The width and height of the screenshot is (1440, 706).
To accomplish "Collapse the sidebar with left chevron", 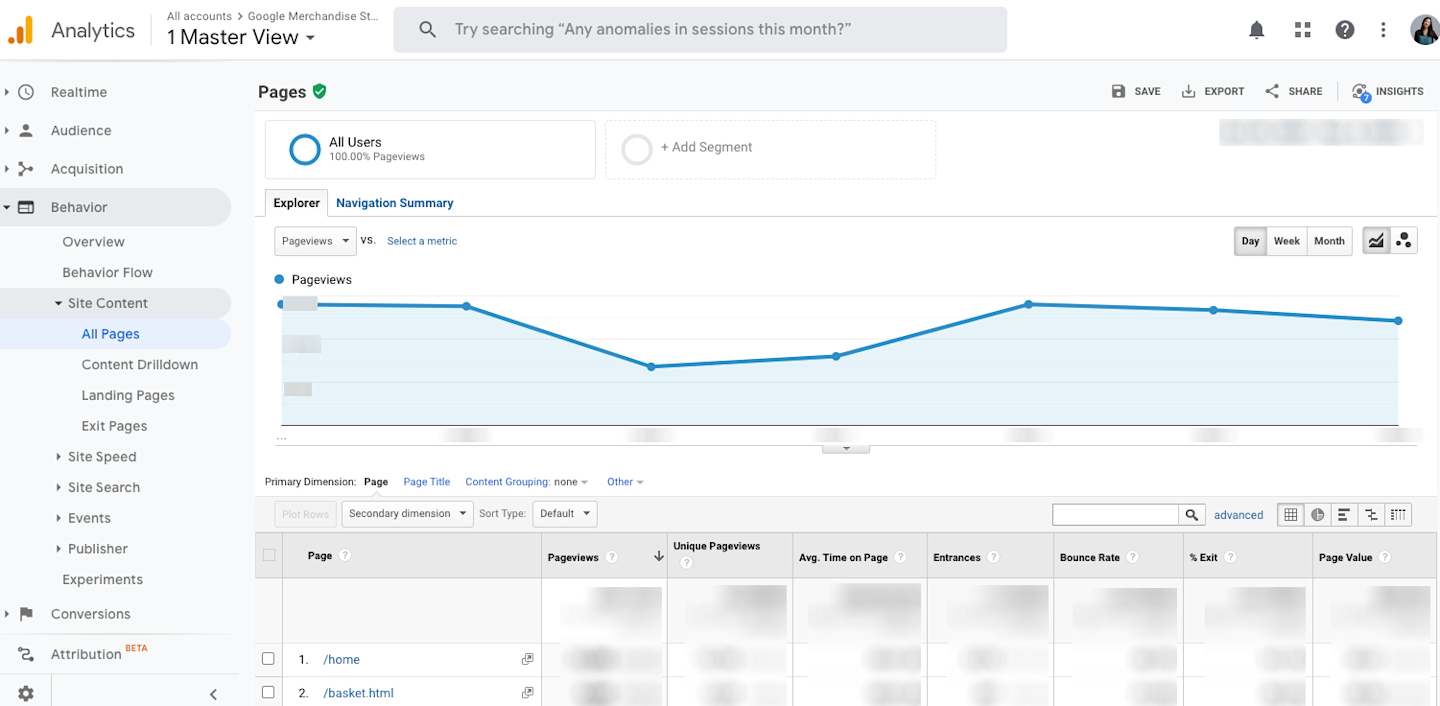I will point(213,694).
